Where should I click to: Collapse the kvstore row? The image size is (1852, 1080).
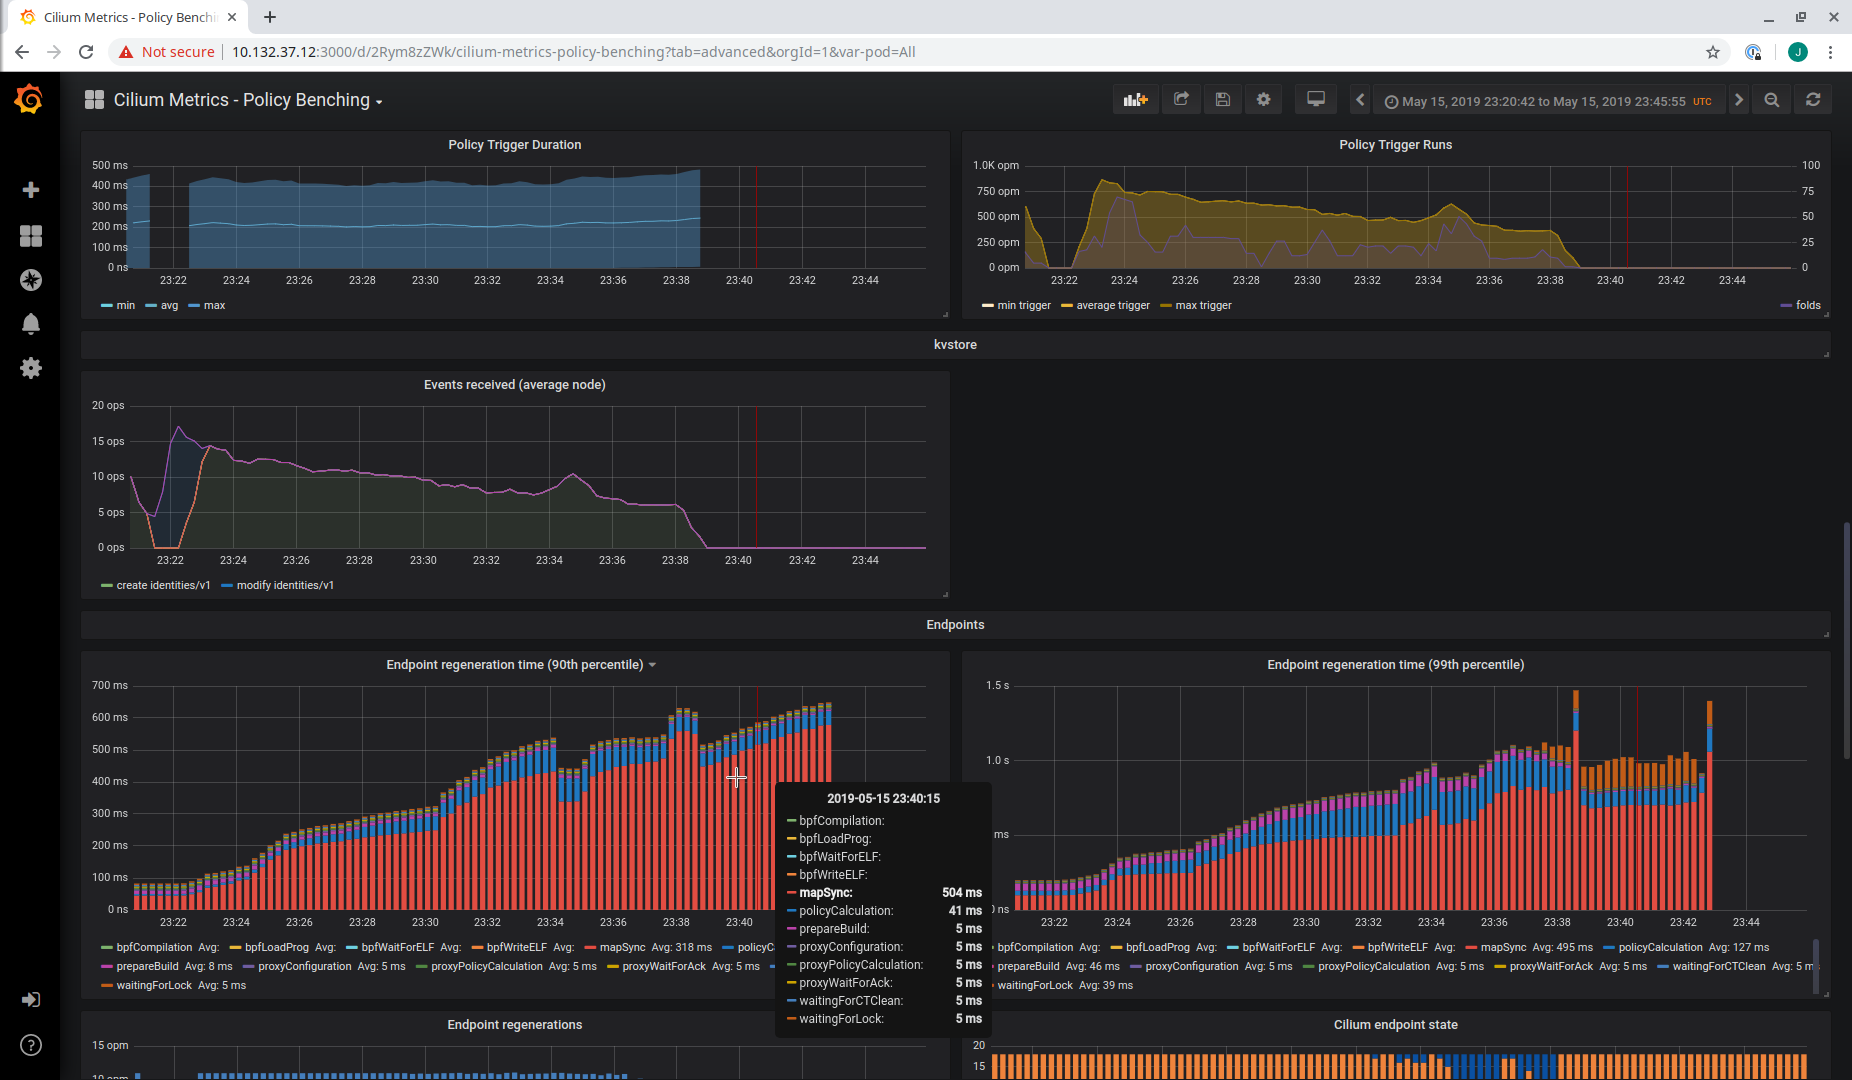point(955,345)
